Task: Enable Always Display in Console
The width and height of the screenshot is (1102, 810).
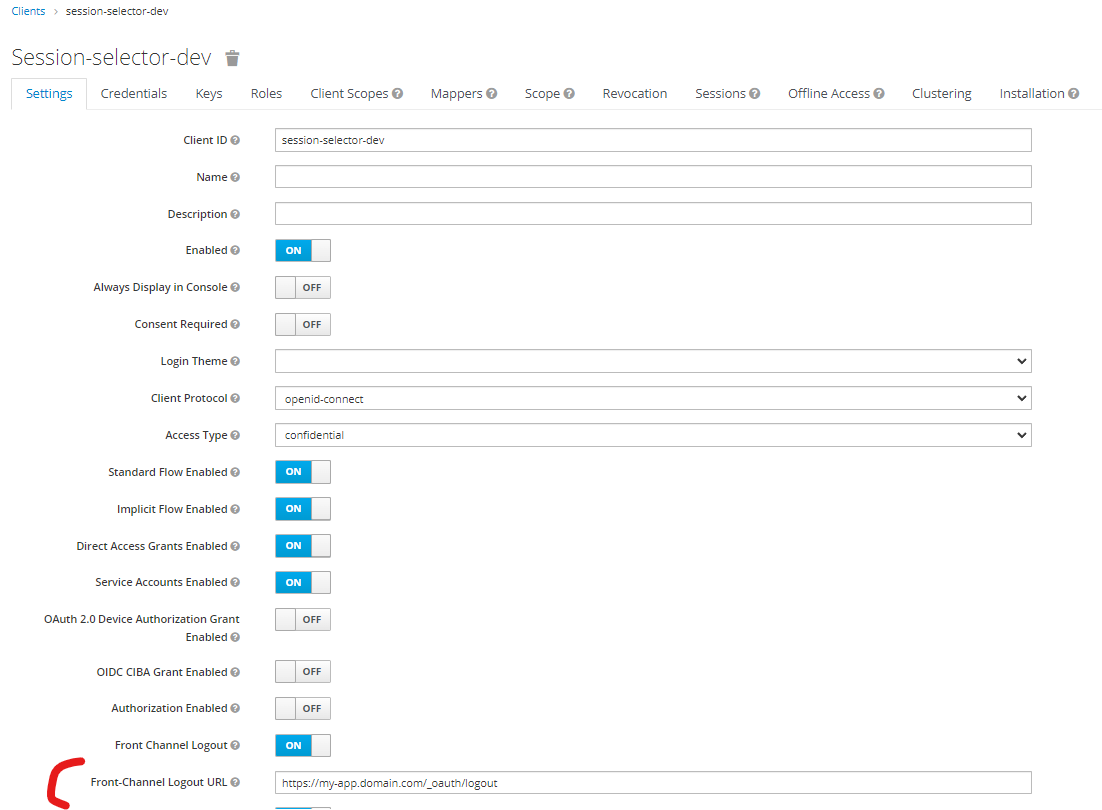Action: click(302, 287)
